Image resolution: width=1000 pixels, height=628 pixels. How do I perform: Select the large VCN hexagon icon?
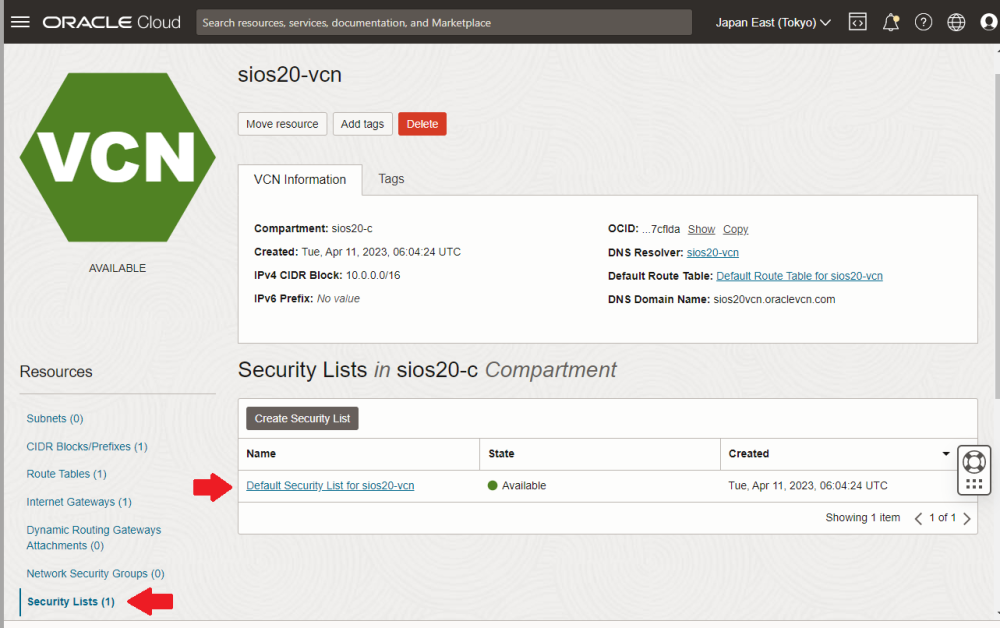click(117, 157)
